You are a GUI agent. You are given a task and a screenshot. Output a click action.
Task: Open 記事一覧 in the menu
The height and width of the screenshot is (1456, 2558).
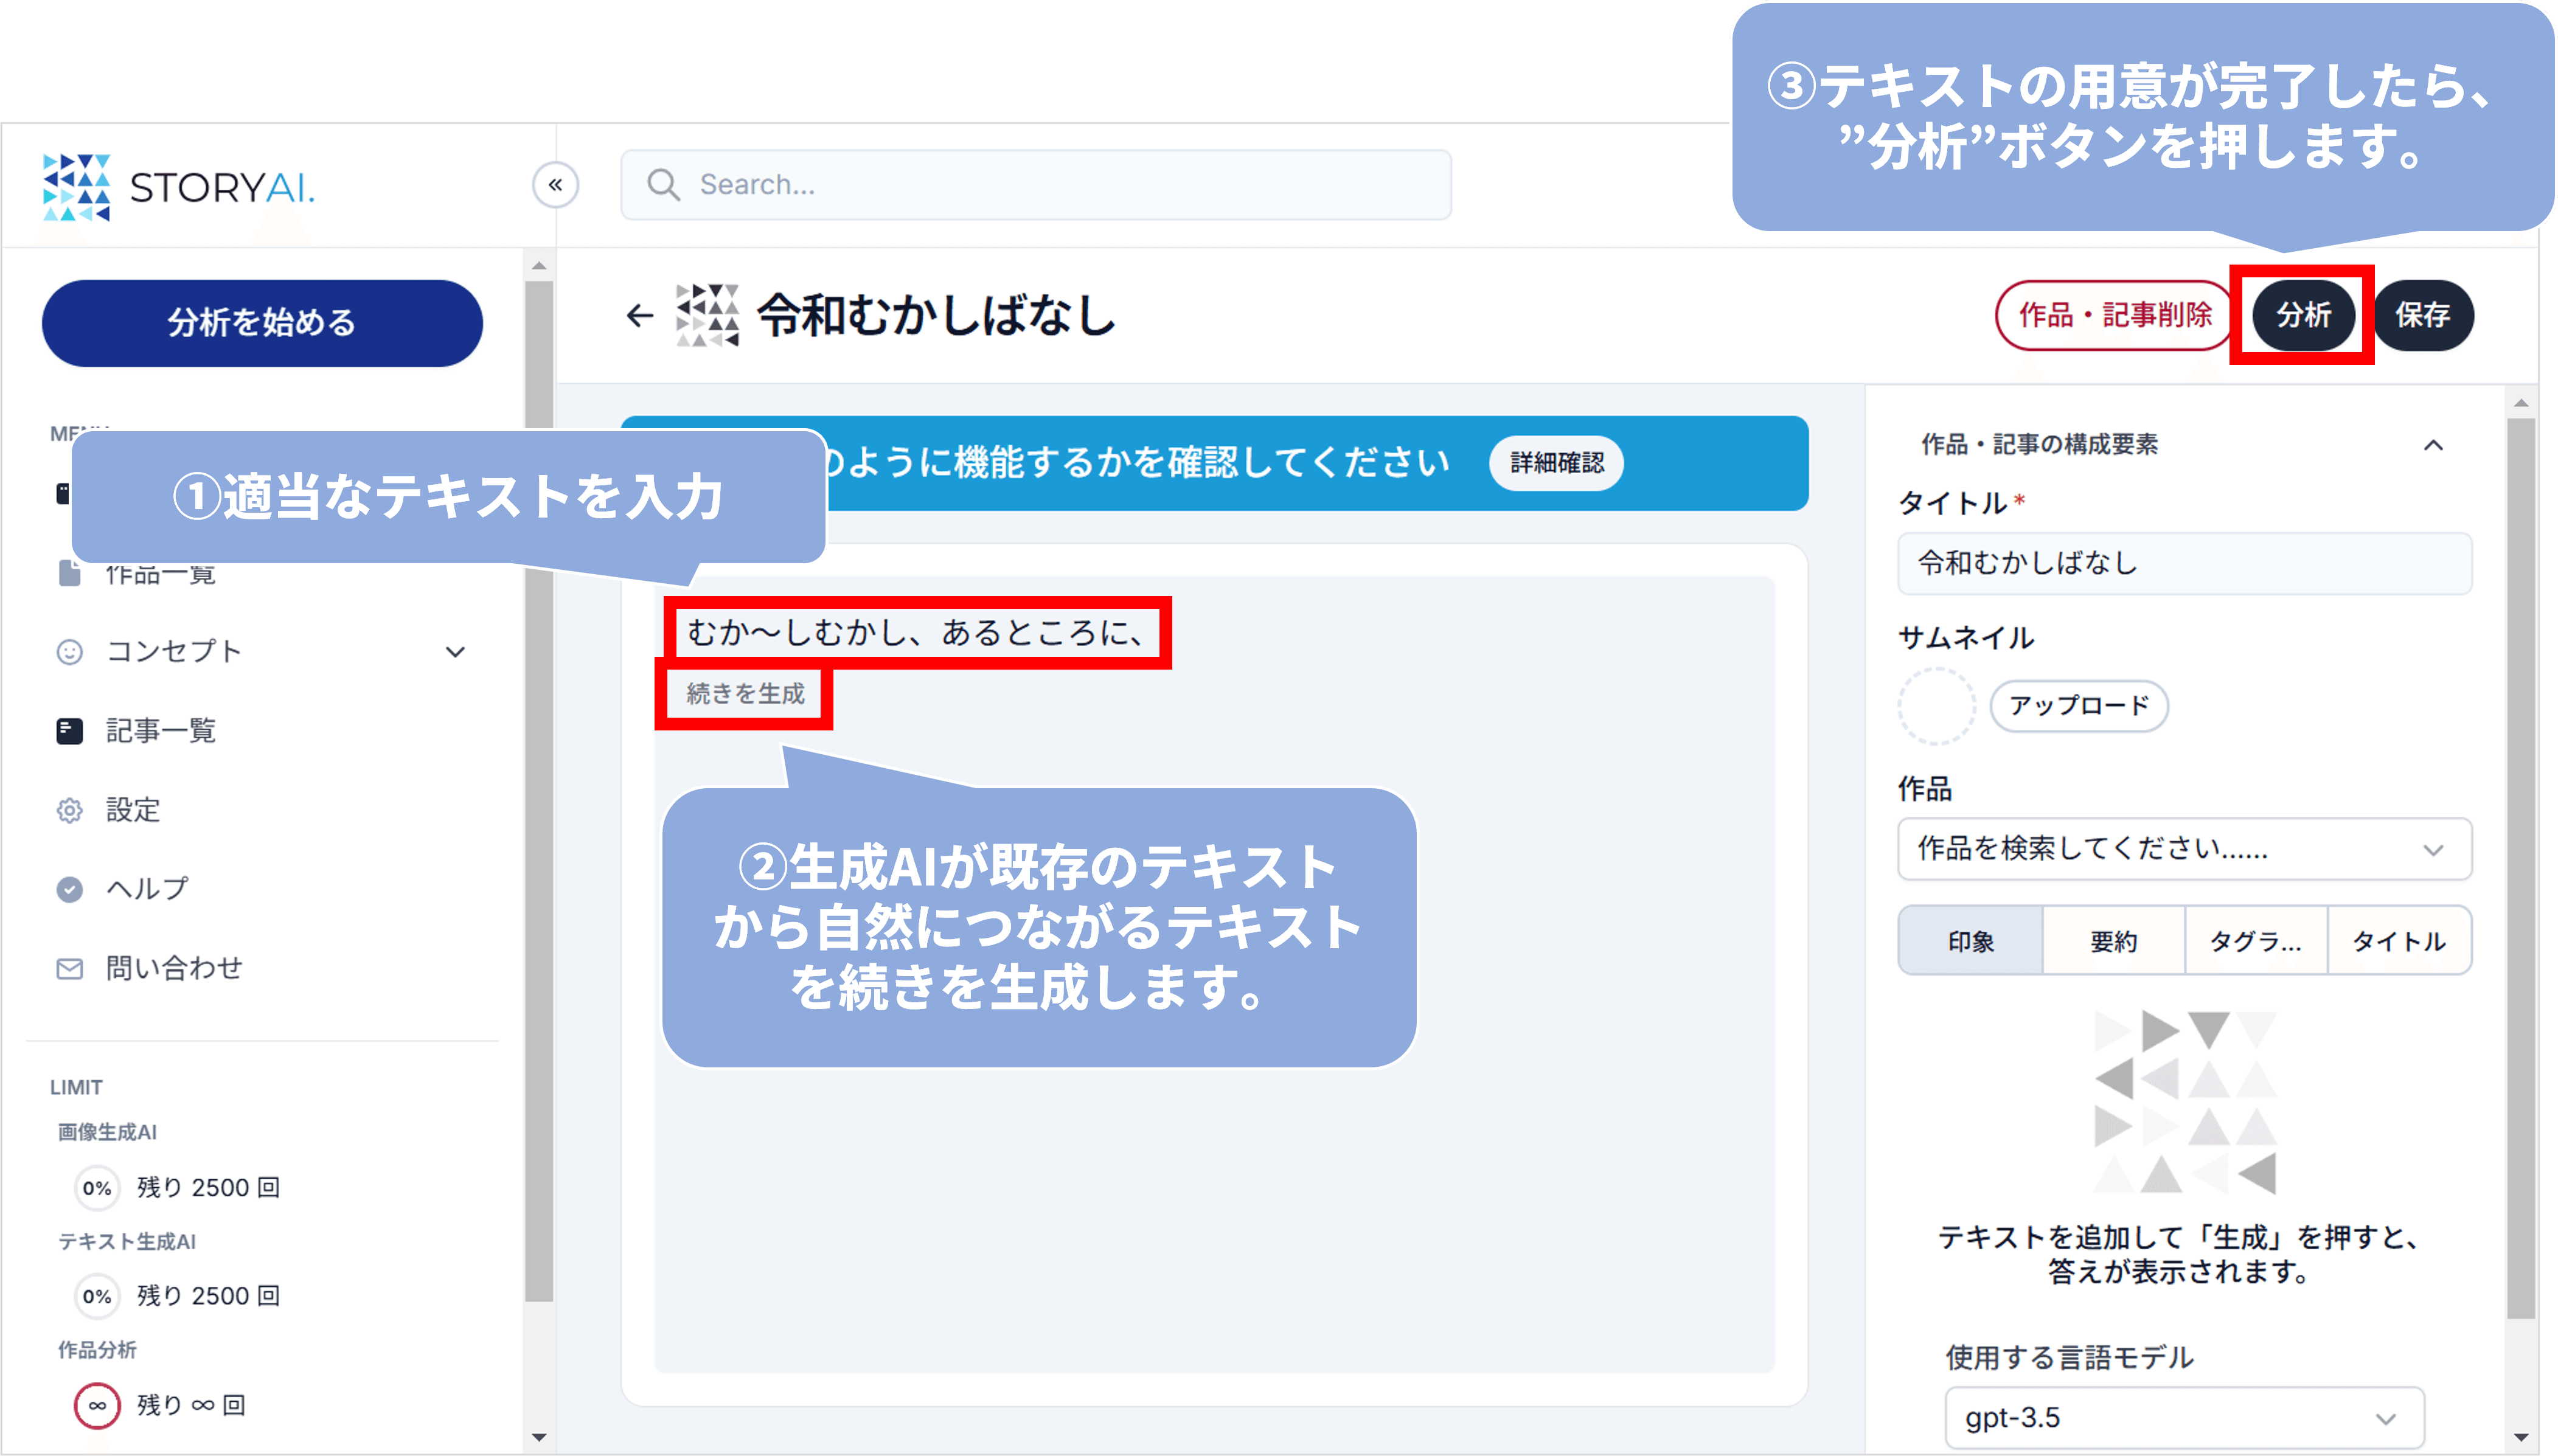pos(161,731)
